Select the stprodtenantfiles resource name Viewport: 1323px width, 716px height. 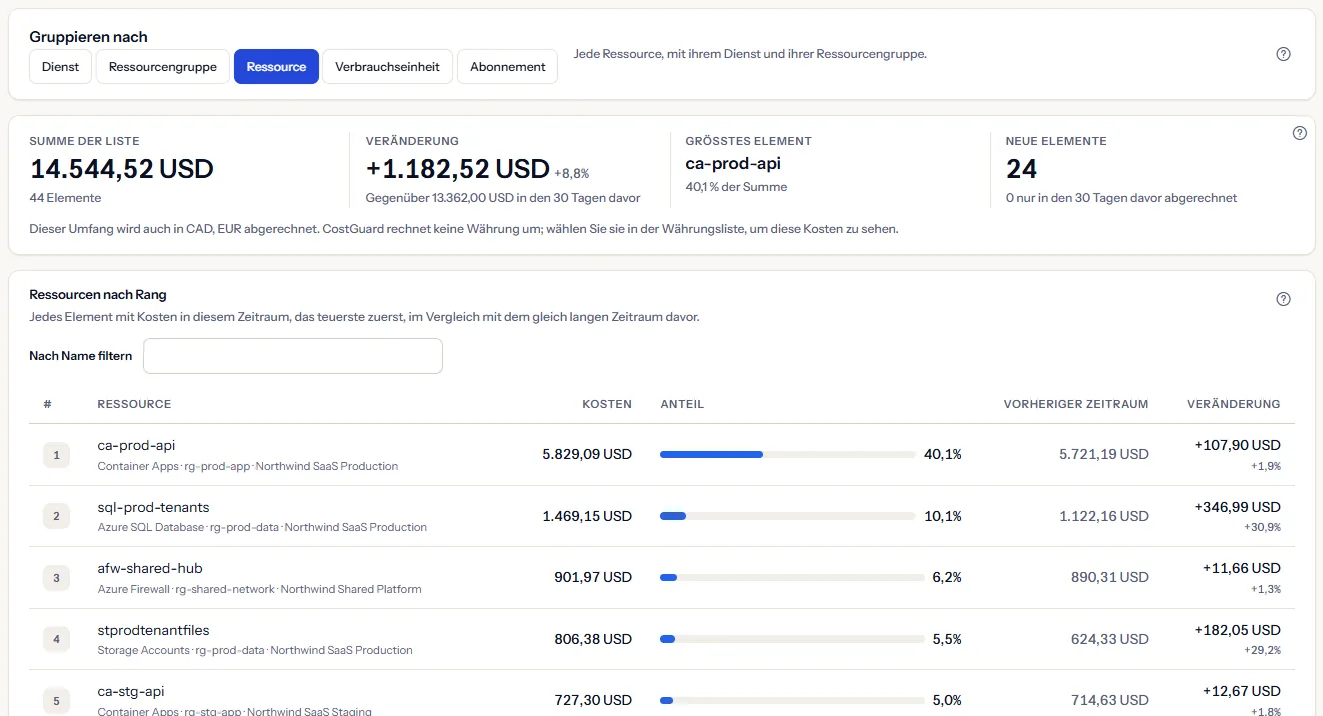(x=153, y=630)
